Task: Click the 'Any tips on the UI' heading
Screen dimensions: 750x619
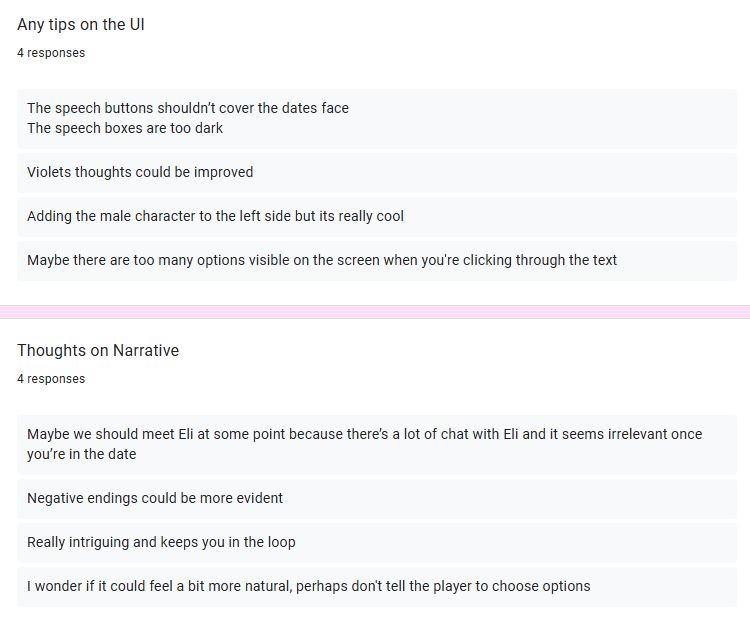Action: tap(81, 24)
